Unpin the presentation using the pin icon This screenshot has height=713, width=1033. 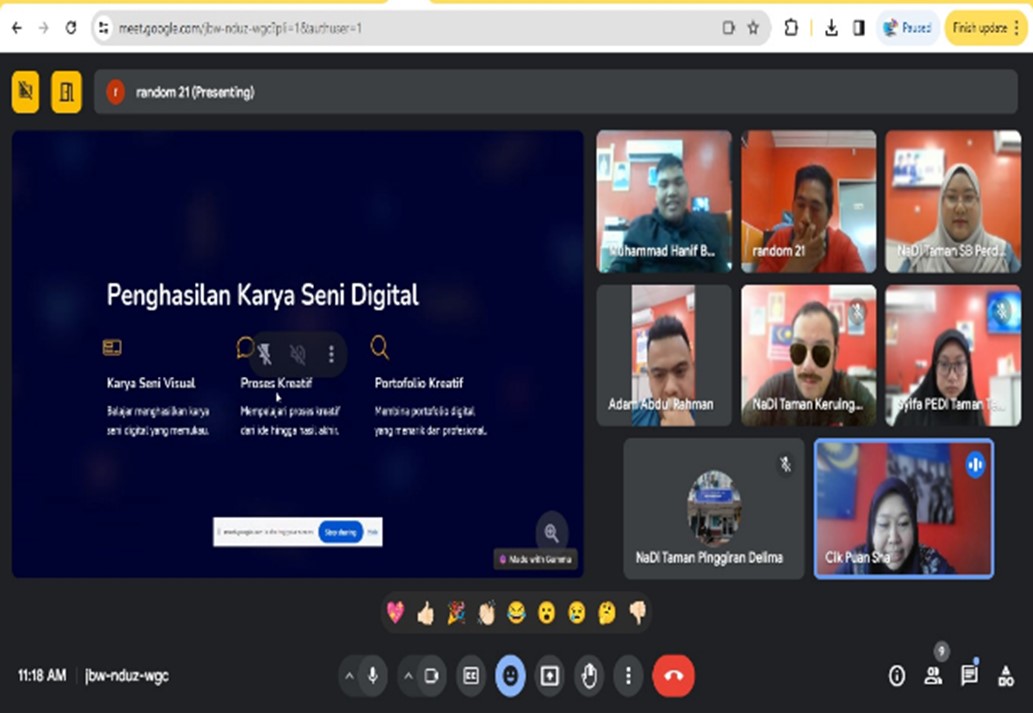click(265, 353)
